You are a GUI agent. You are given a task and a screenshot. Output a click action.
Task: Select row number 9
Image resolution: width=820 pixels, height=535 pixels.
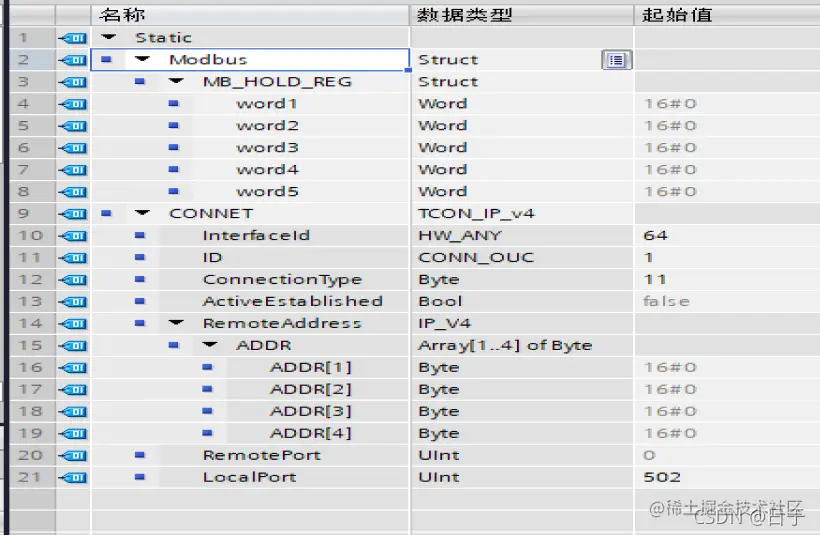click(x=31, y=214)
